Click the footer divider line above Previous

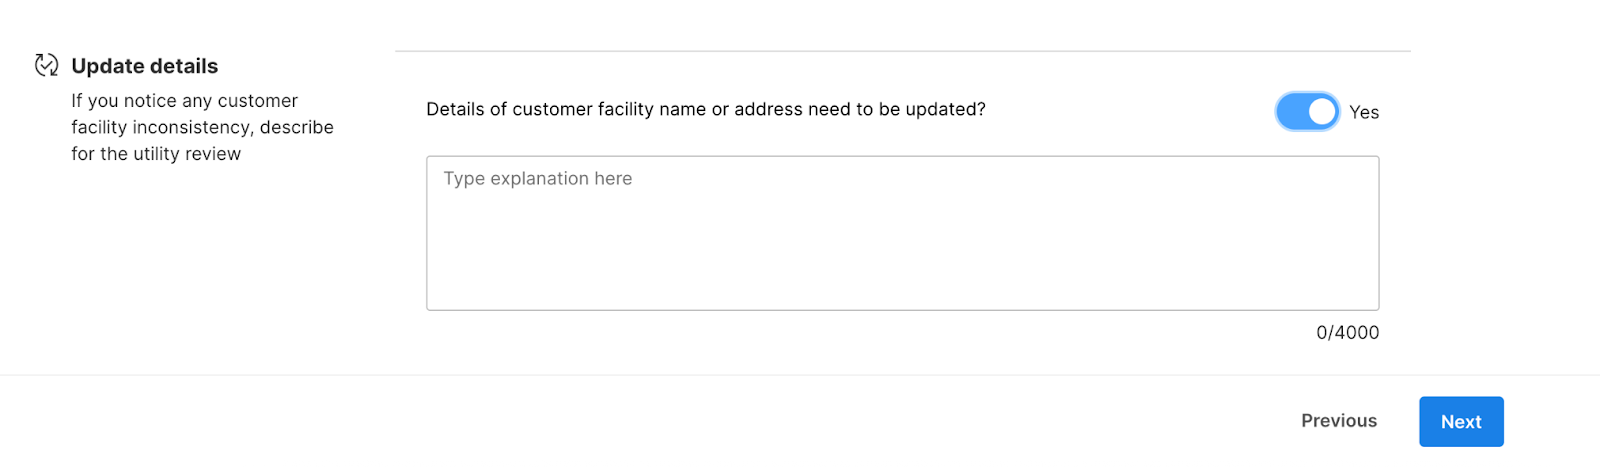[x=800, y=375]
